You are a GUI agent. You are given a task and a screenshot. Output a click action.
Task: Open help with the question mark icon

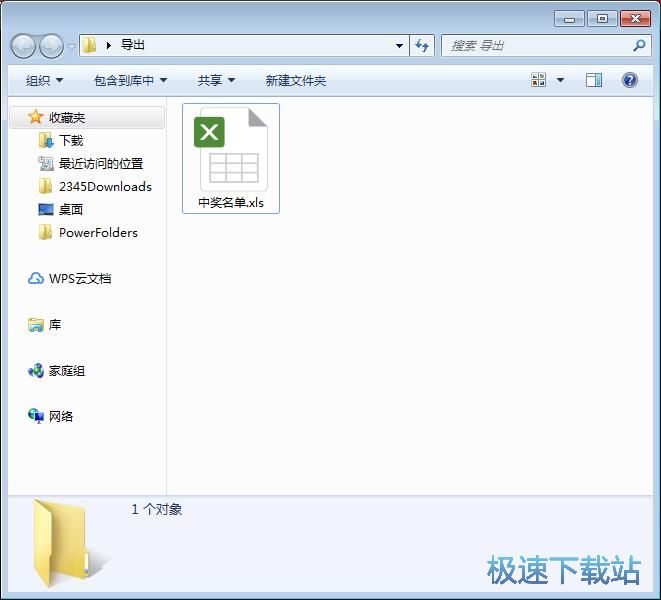[630, 80]
